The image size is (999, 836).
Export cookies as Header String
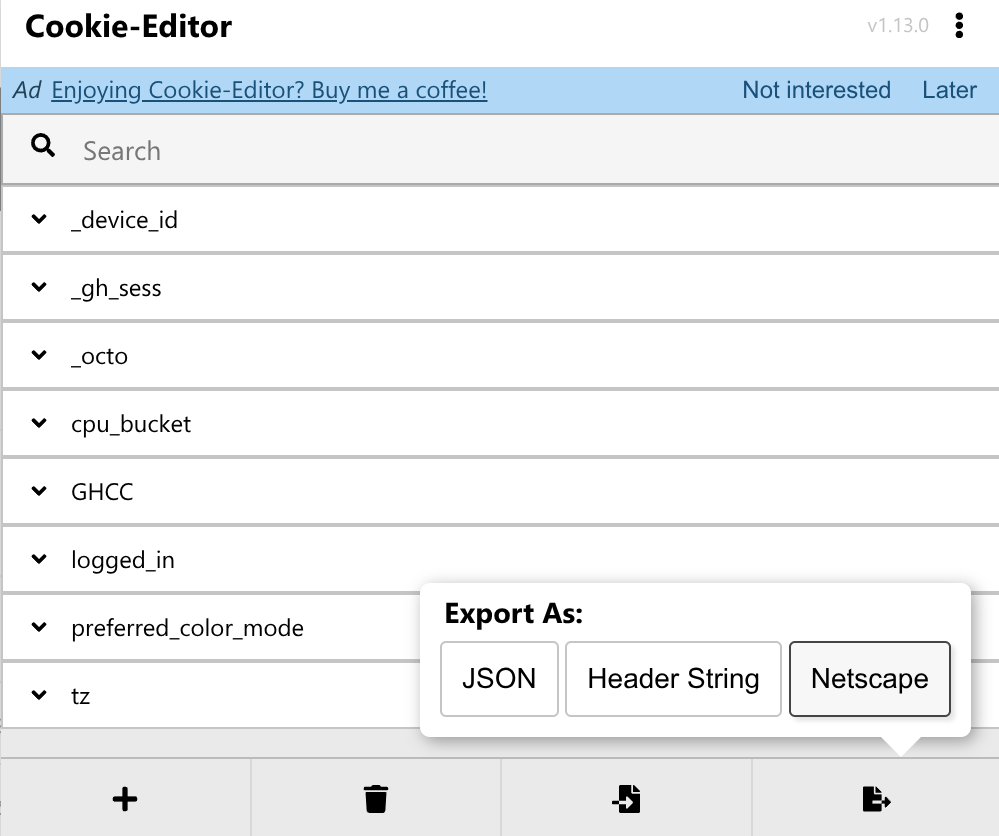point(673,679)
